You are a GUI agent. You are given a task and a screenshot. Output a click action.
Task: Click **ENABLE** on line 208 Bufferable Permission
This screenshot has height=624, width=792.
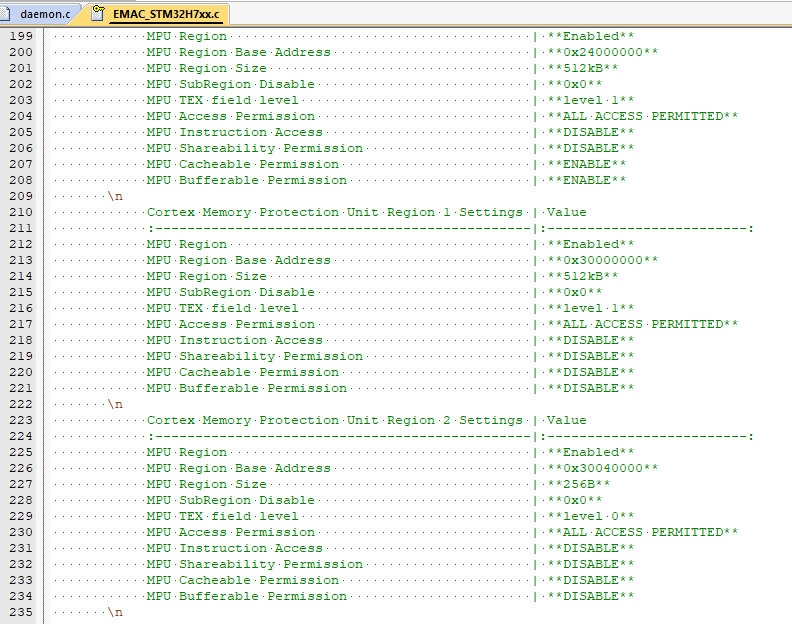tap(586, 180)
